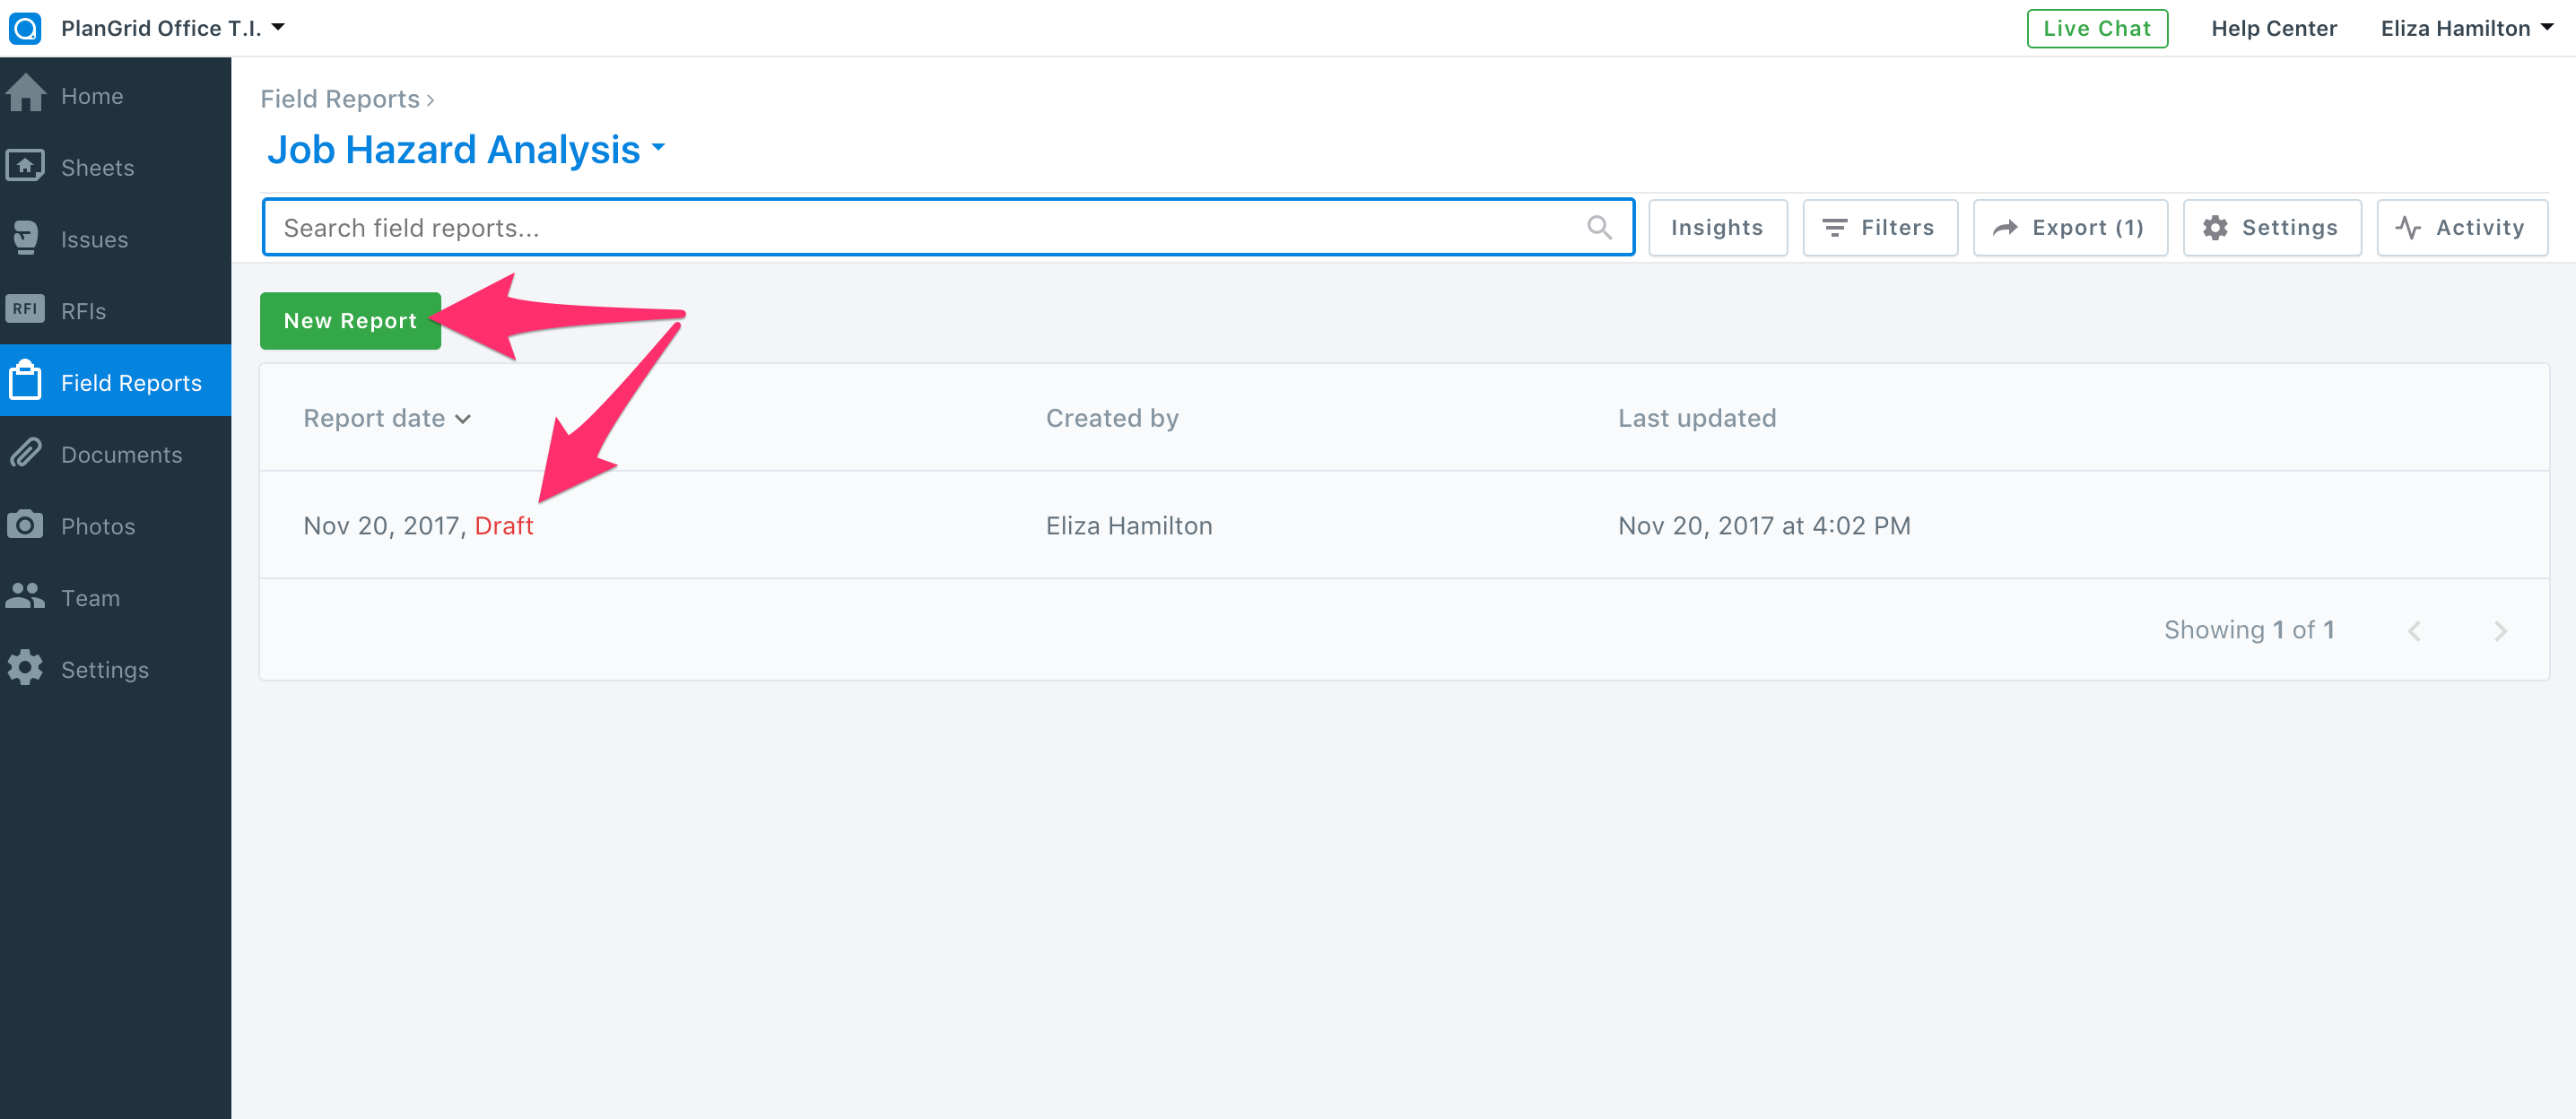The width and height of the screenshot is (2576, 1119).
Task: Open the Eliza Hamilton account menu
Action: (2466, 28)
